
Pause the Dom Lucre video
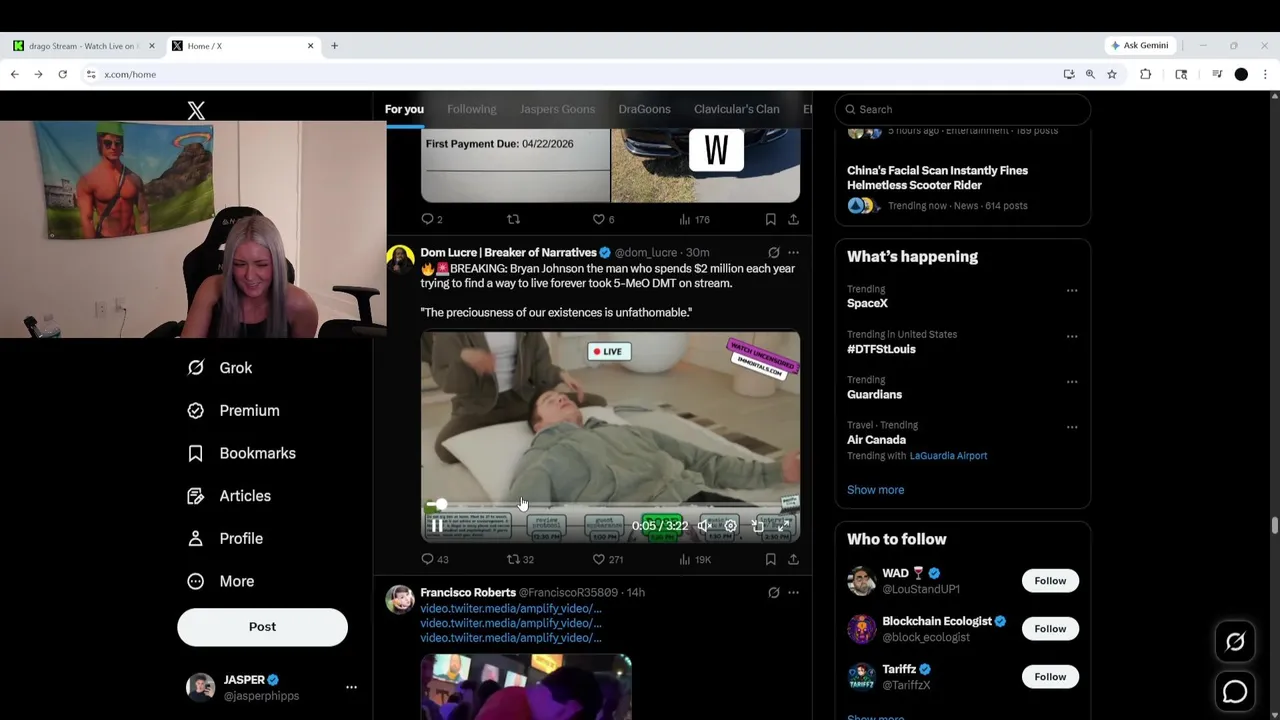[x=437, y=526]
